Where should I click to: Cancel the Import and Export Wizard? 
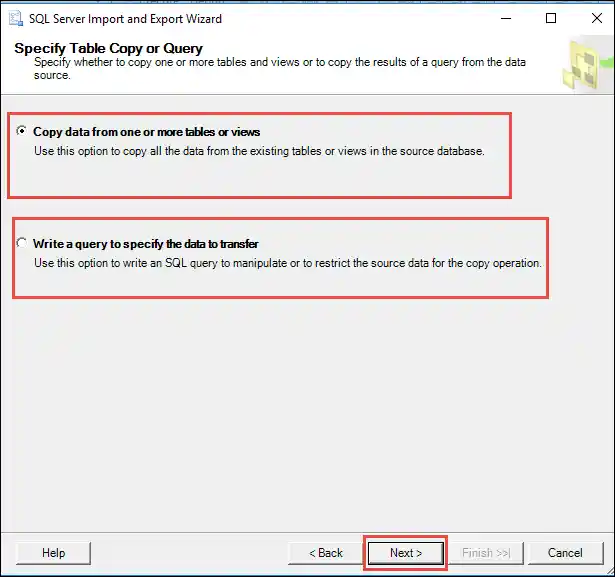tap(565, 553)
